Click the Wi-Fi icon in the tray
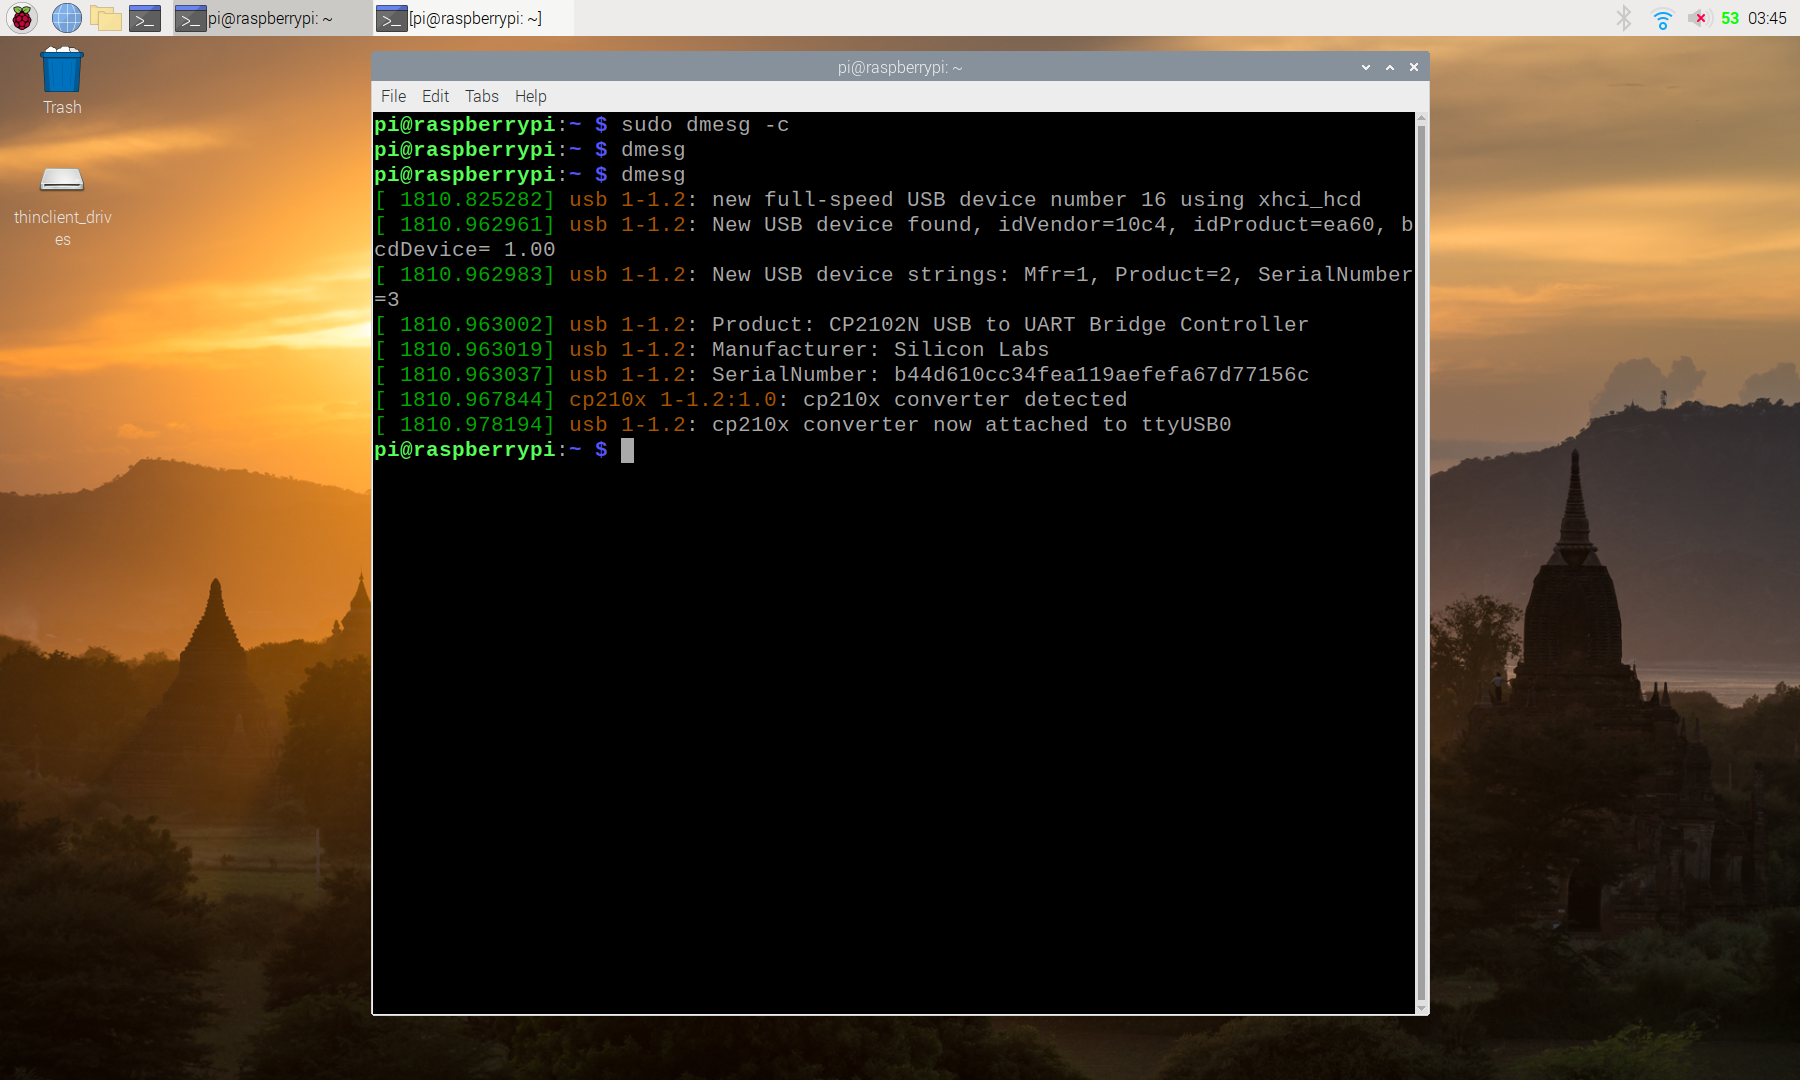The width and height of the screenshot is (1800, 1080). [1662, 17]
